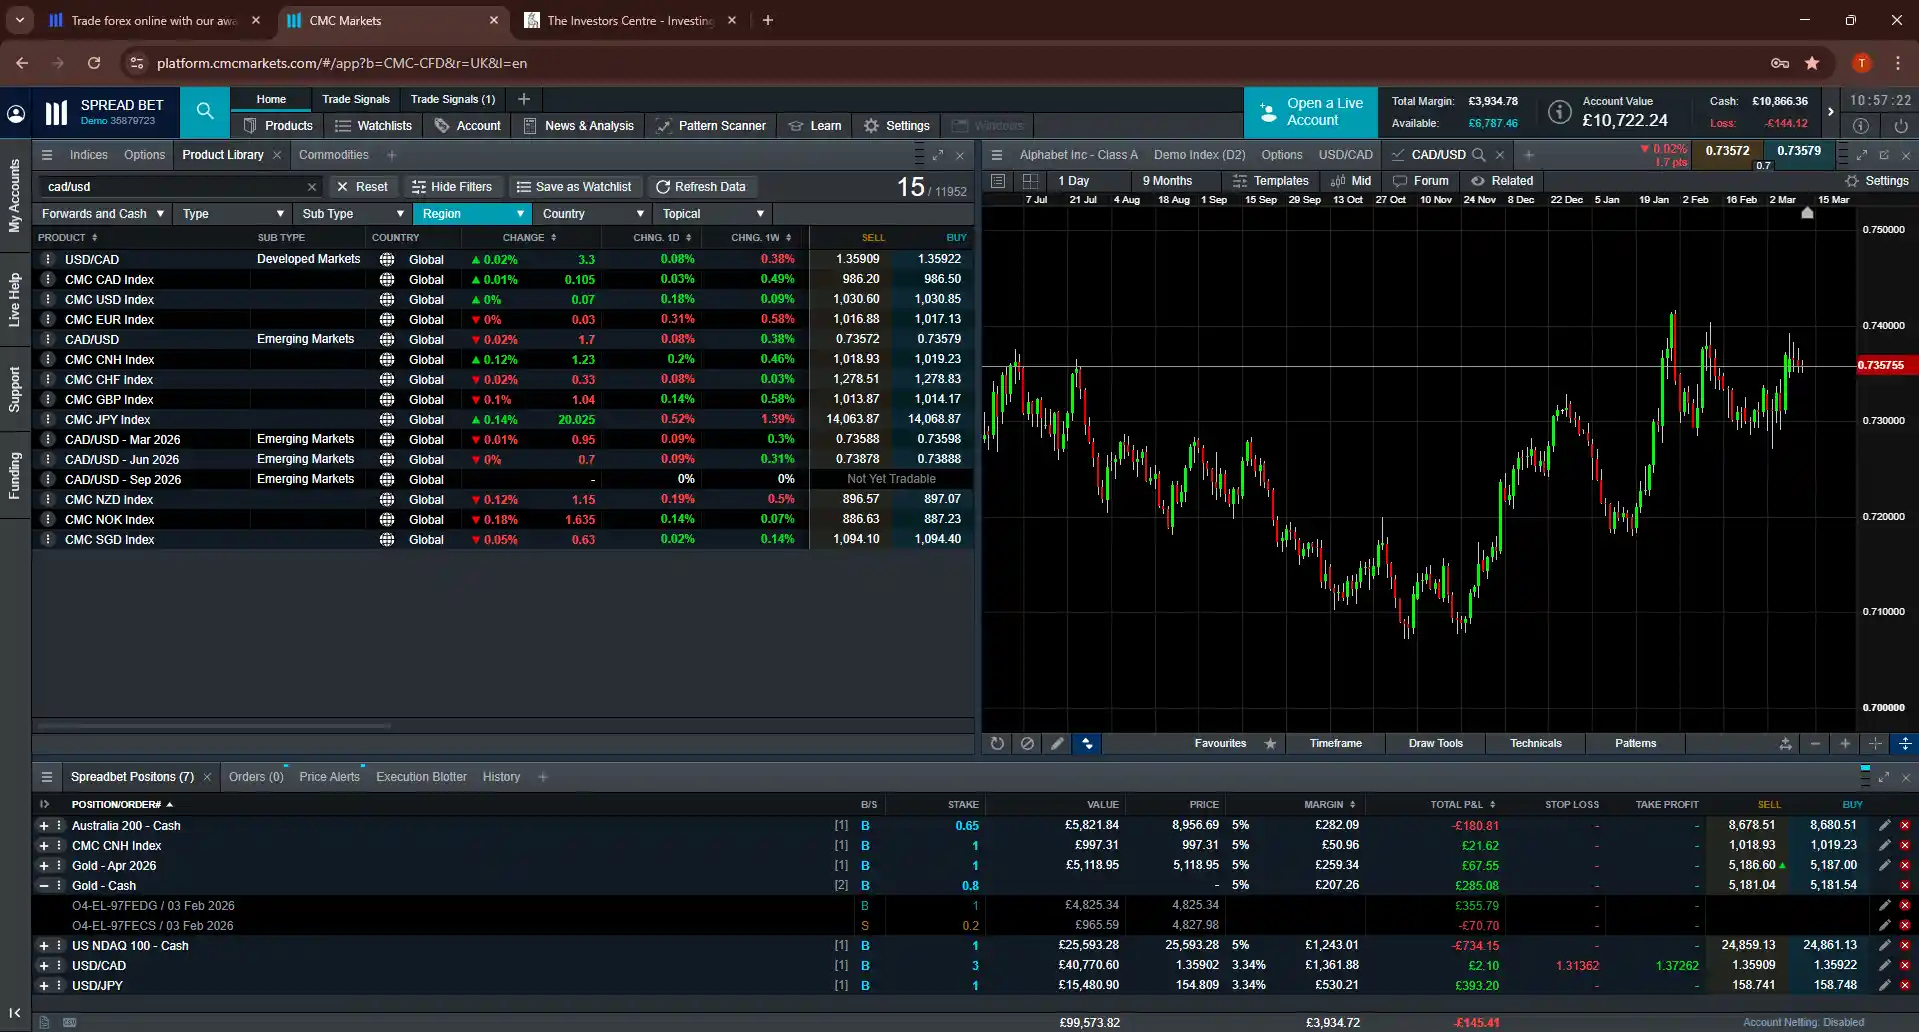Click the Hide Filters button
The height and width of the screenshot is (1032, 1919).
coord(452,187)
